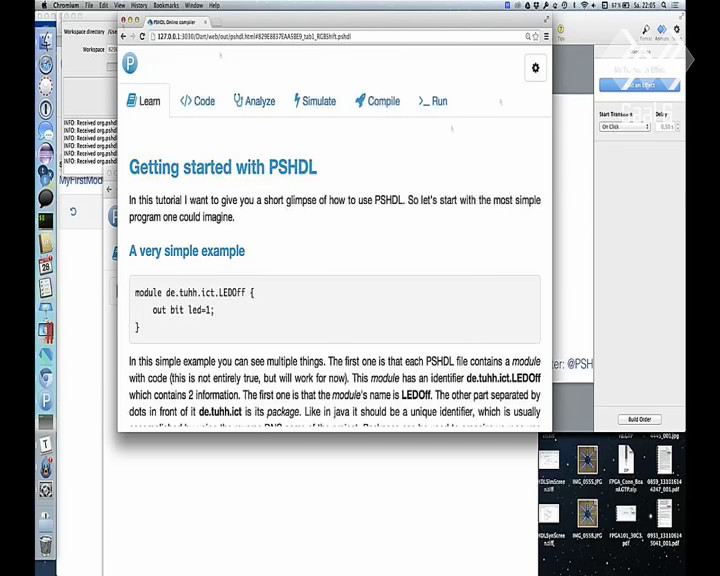720x576 pixels.
Task: Open the Learn tab
Action: (144, 101)
